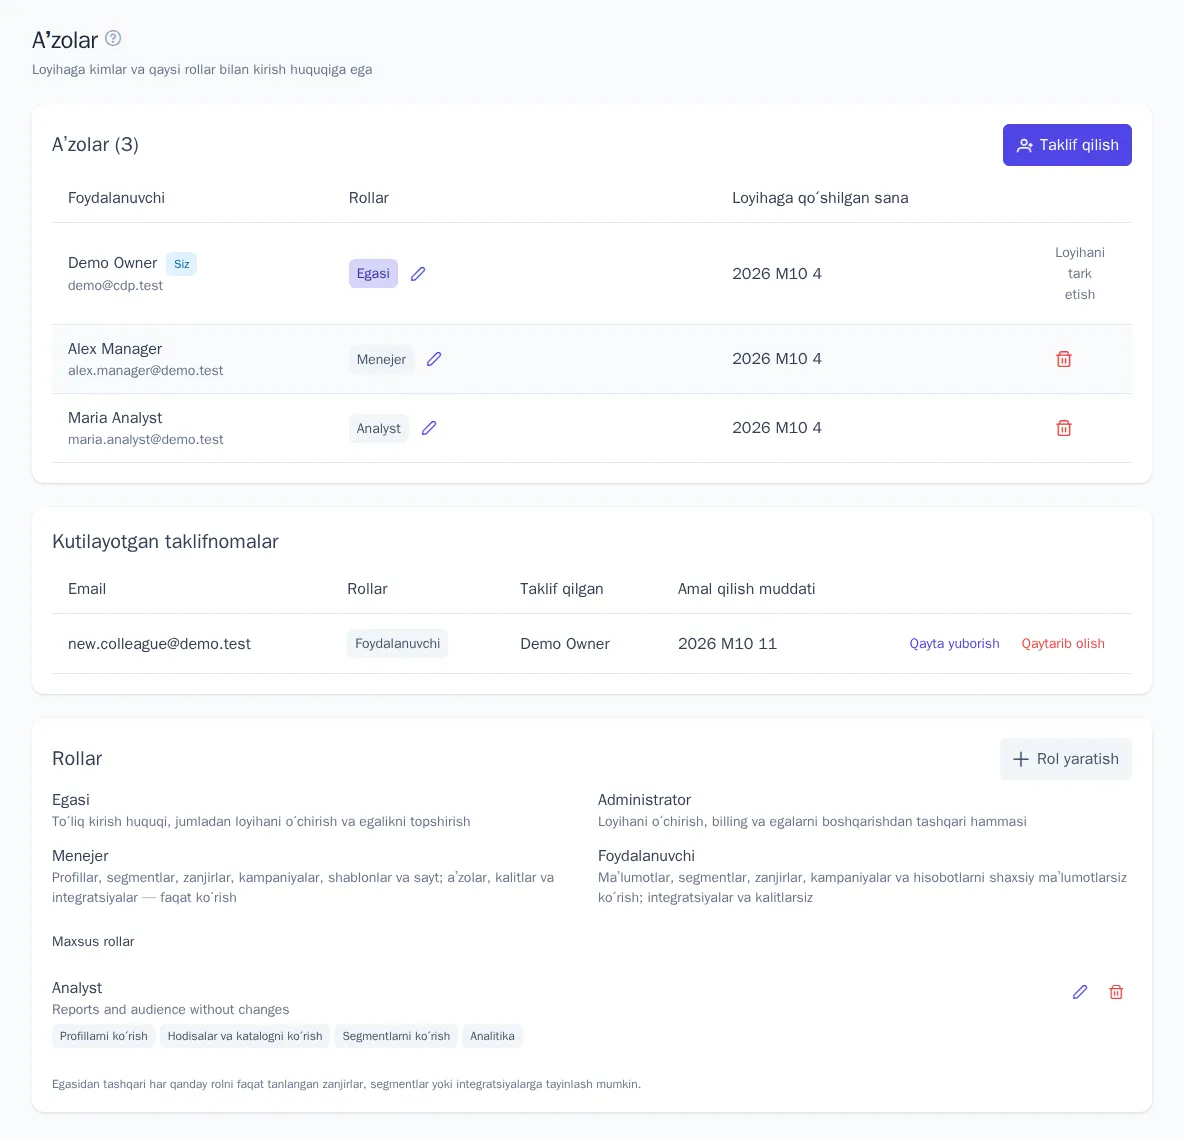Screen dimensions: 1184x1140
Task: Click the help icon next to A'zolar heading
Action: click(113, 38)
